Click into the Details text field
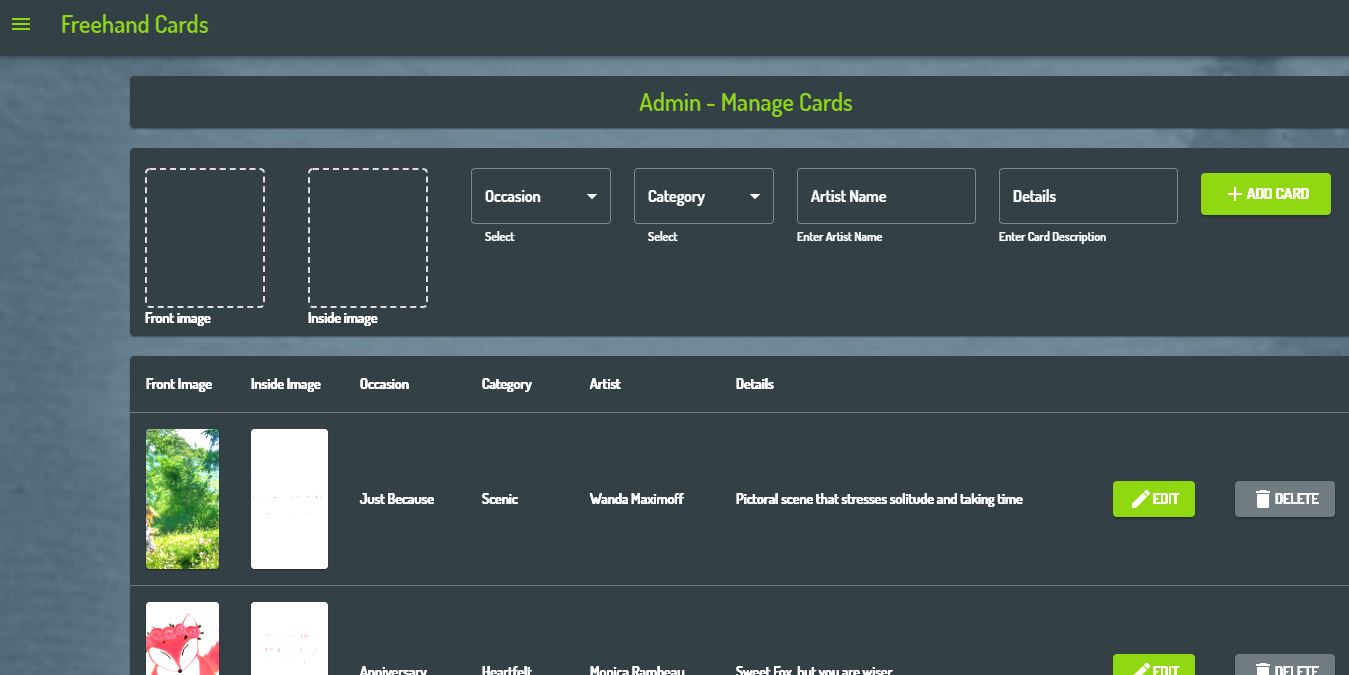This screenshot has width=1349, height=675. (x=1087, y=196)
